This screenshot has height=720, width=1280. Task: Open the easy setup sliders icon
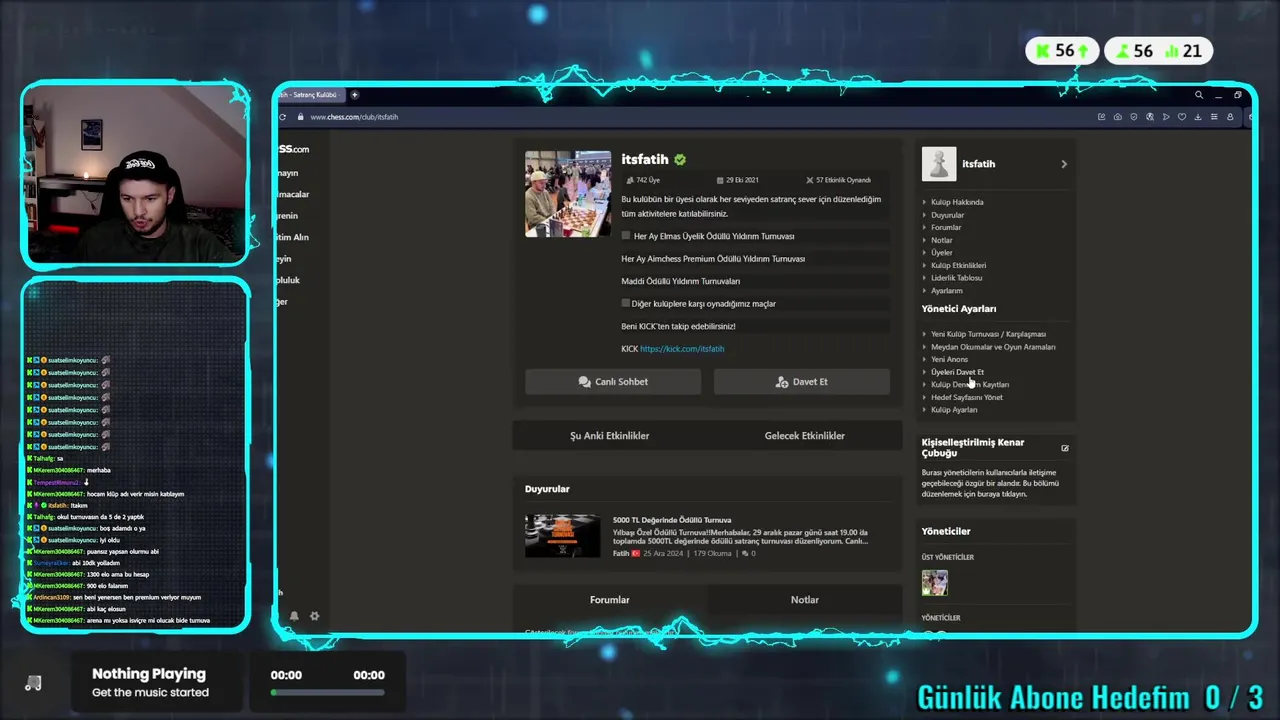1214,117
